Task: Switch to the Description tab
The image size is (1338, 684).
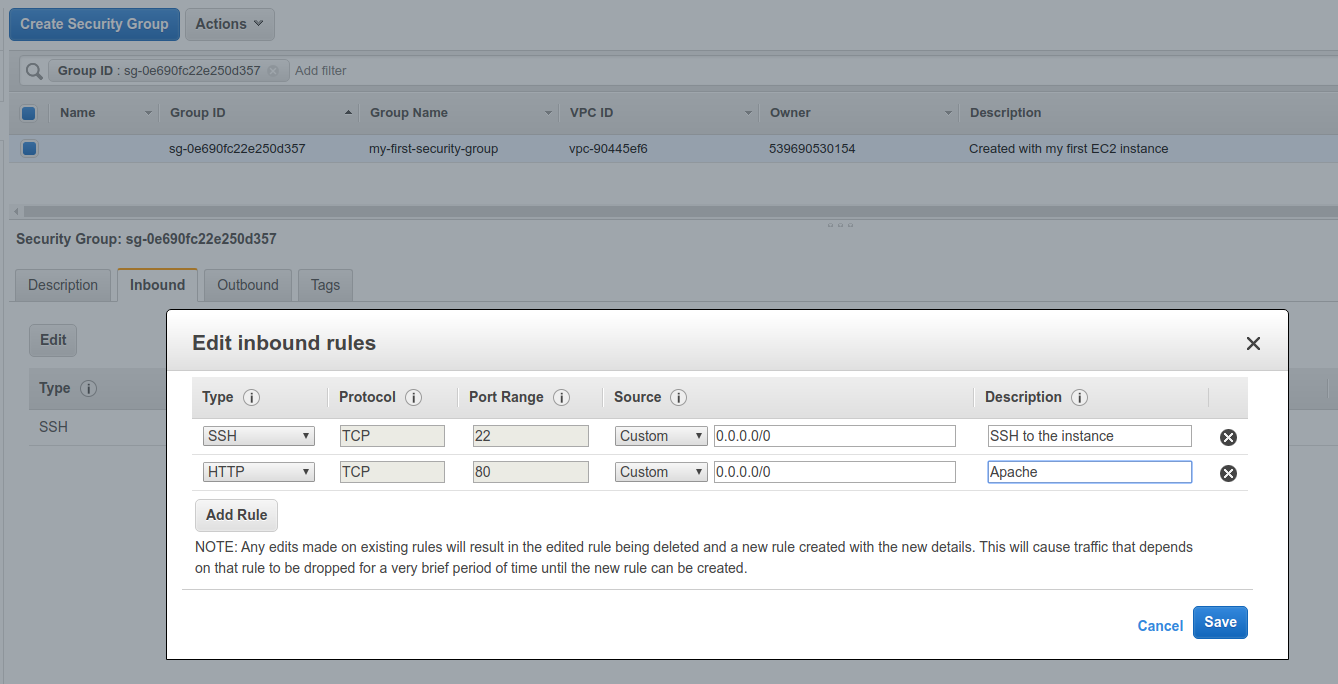Action: click(x=63, y=285)
